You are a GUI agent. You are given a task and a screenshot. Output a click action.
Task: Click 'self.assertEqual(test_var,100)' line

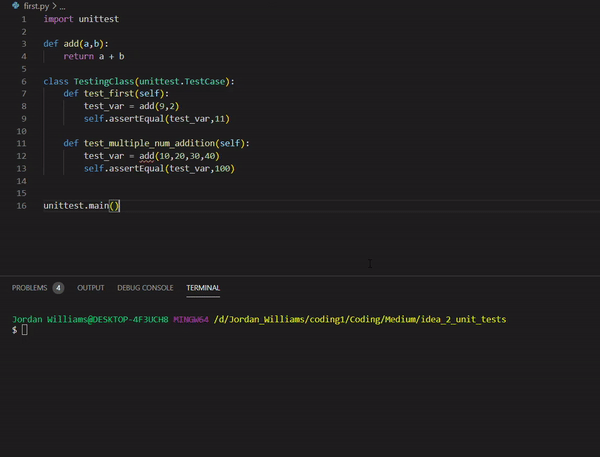point(160,169)
